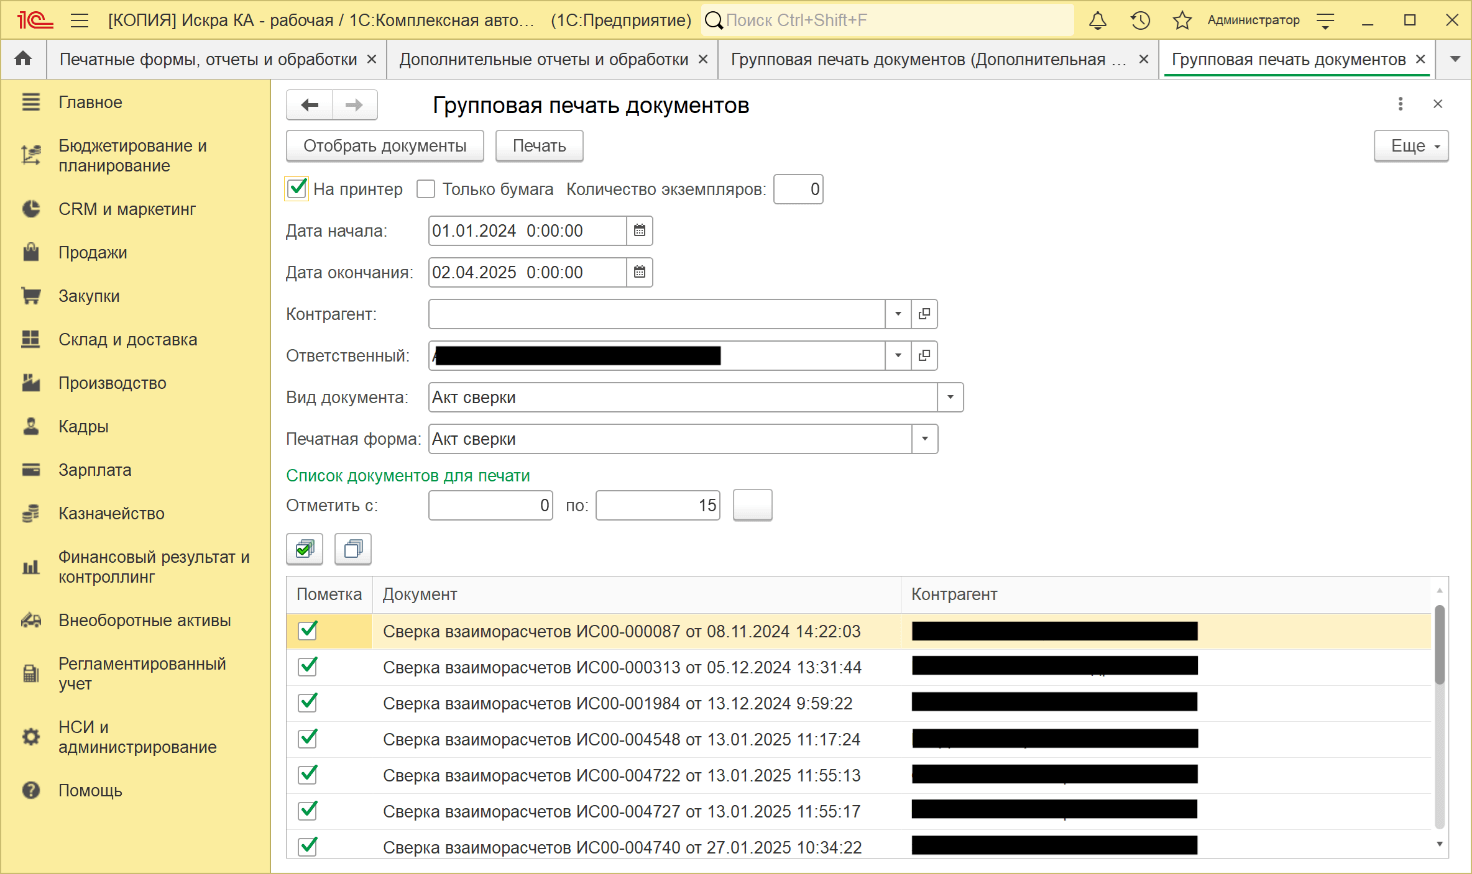1472x874 pixels.
Task: Click the Количество экземпляров field
Action: click(x=798, y=189)
